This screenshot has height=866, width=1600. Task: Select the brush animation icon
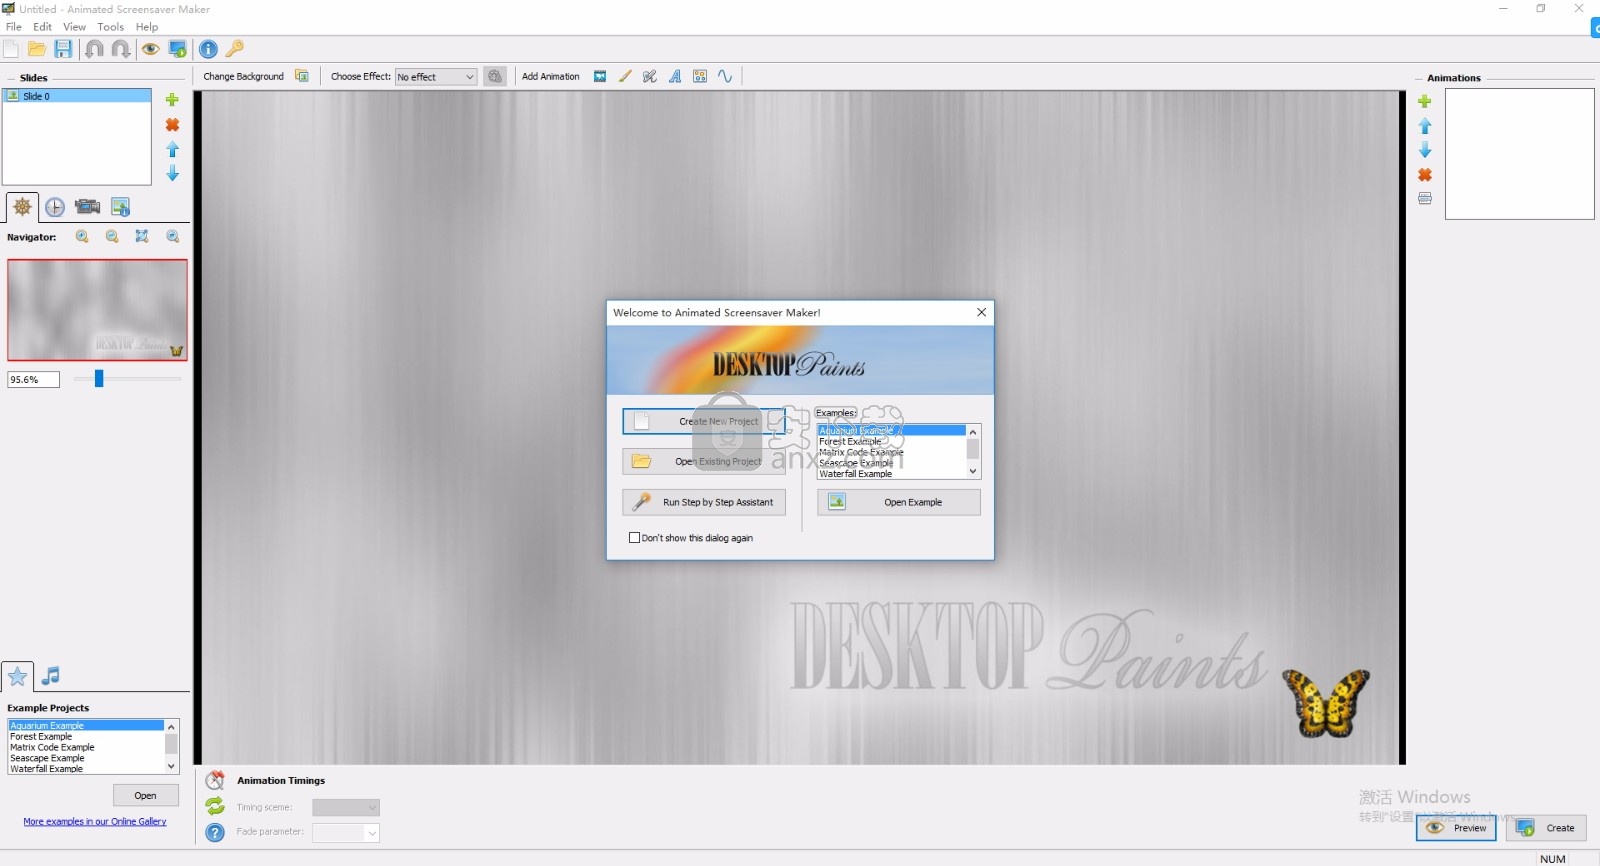(625, 76)
